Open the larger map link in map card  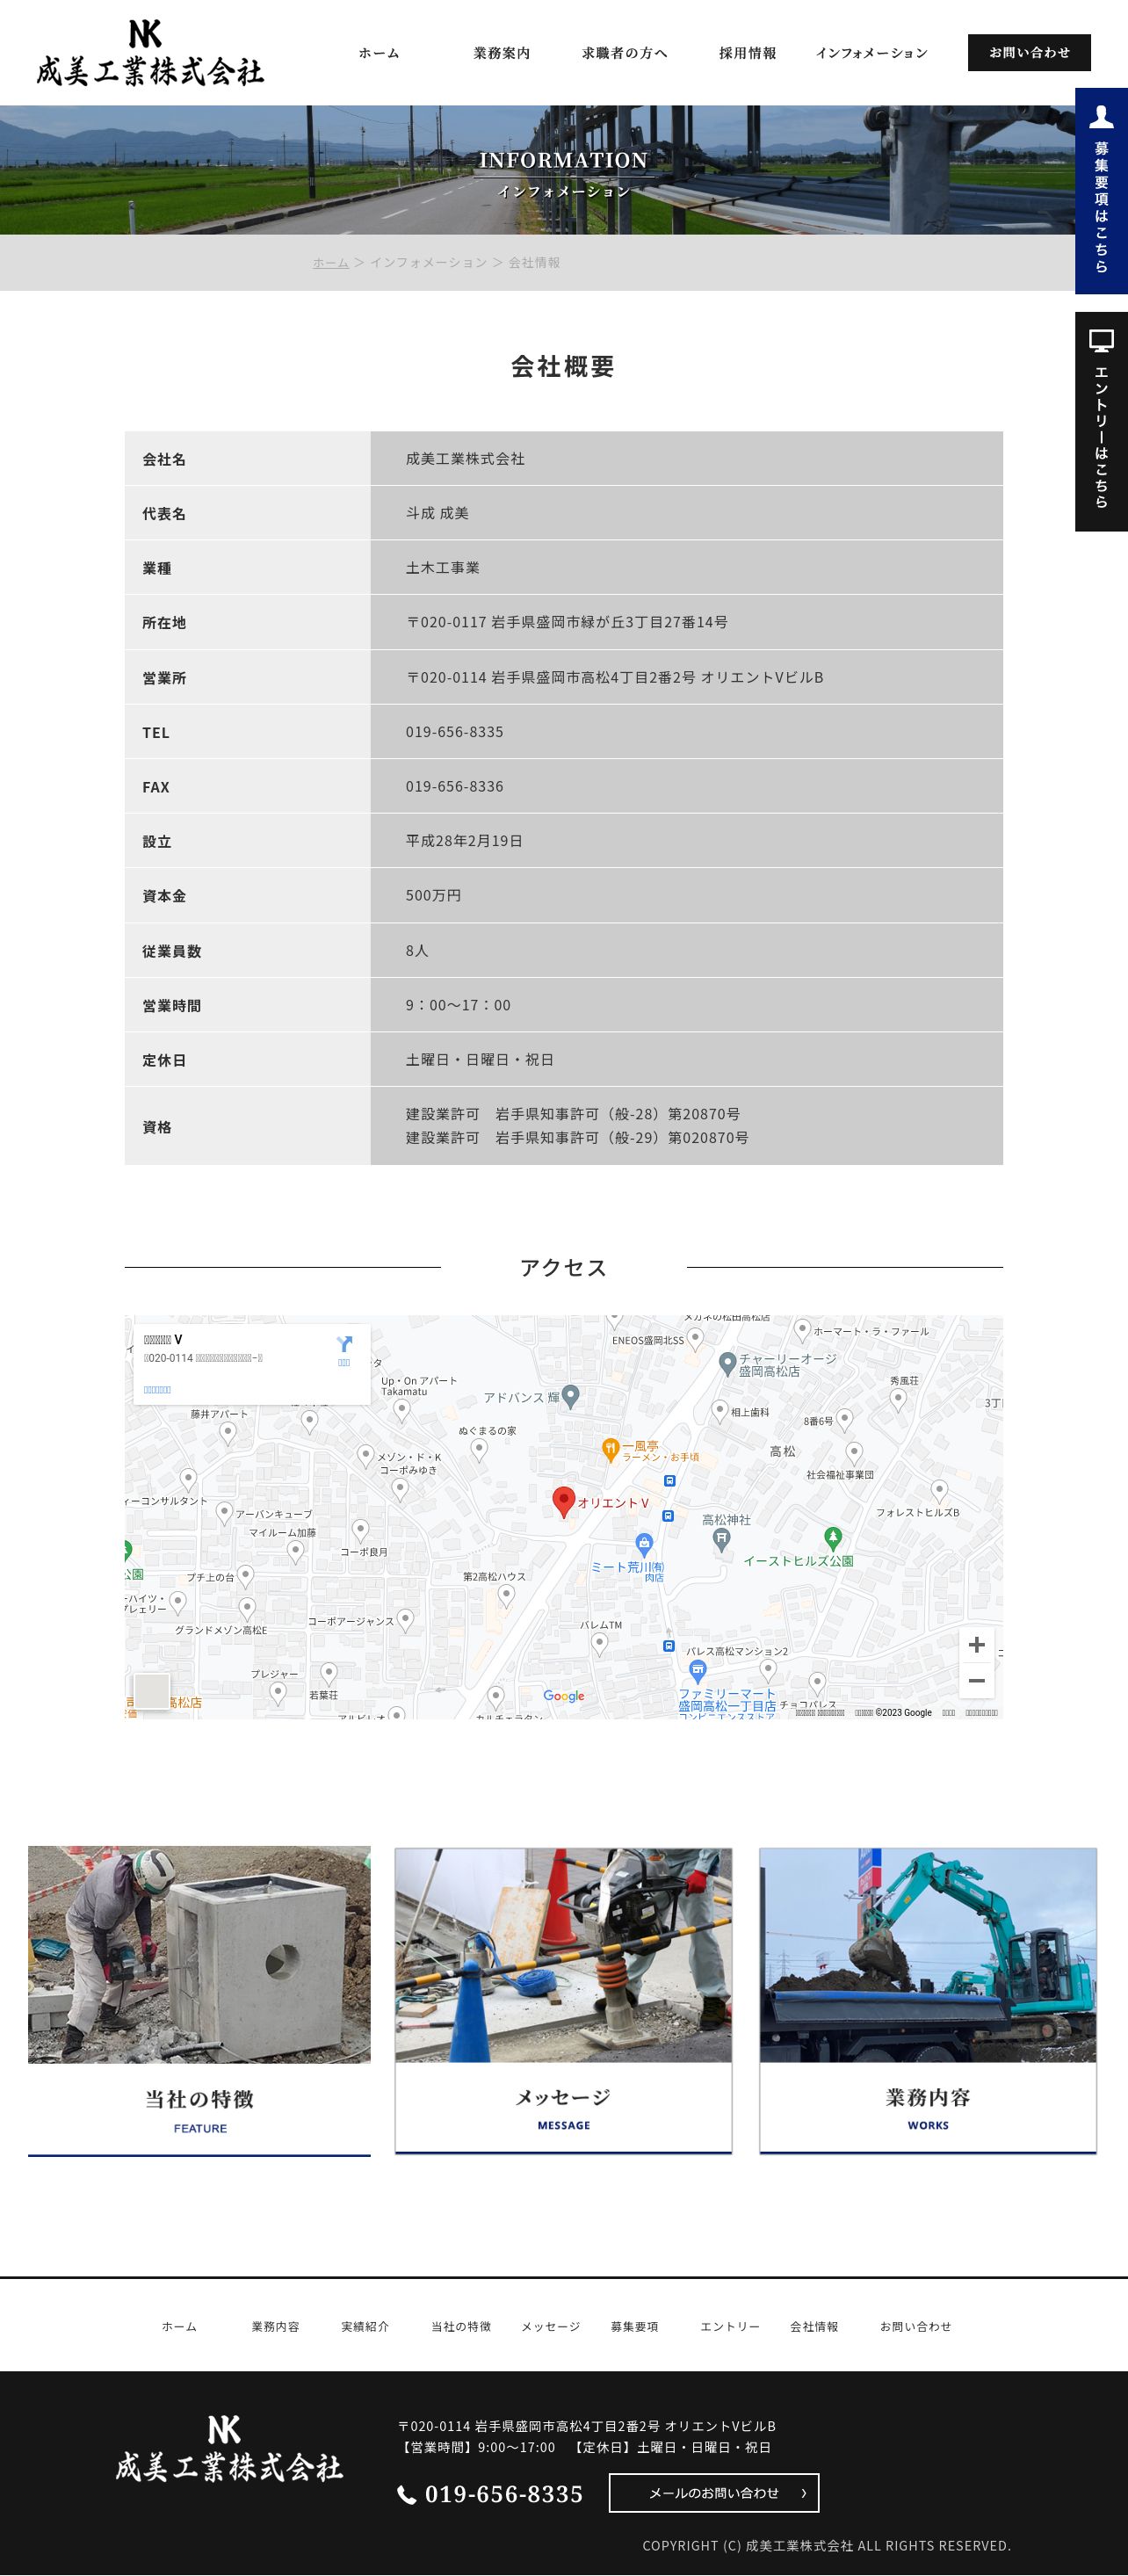157,1390
